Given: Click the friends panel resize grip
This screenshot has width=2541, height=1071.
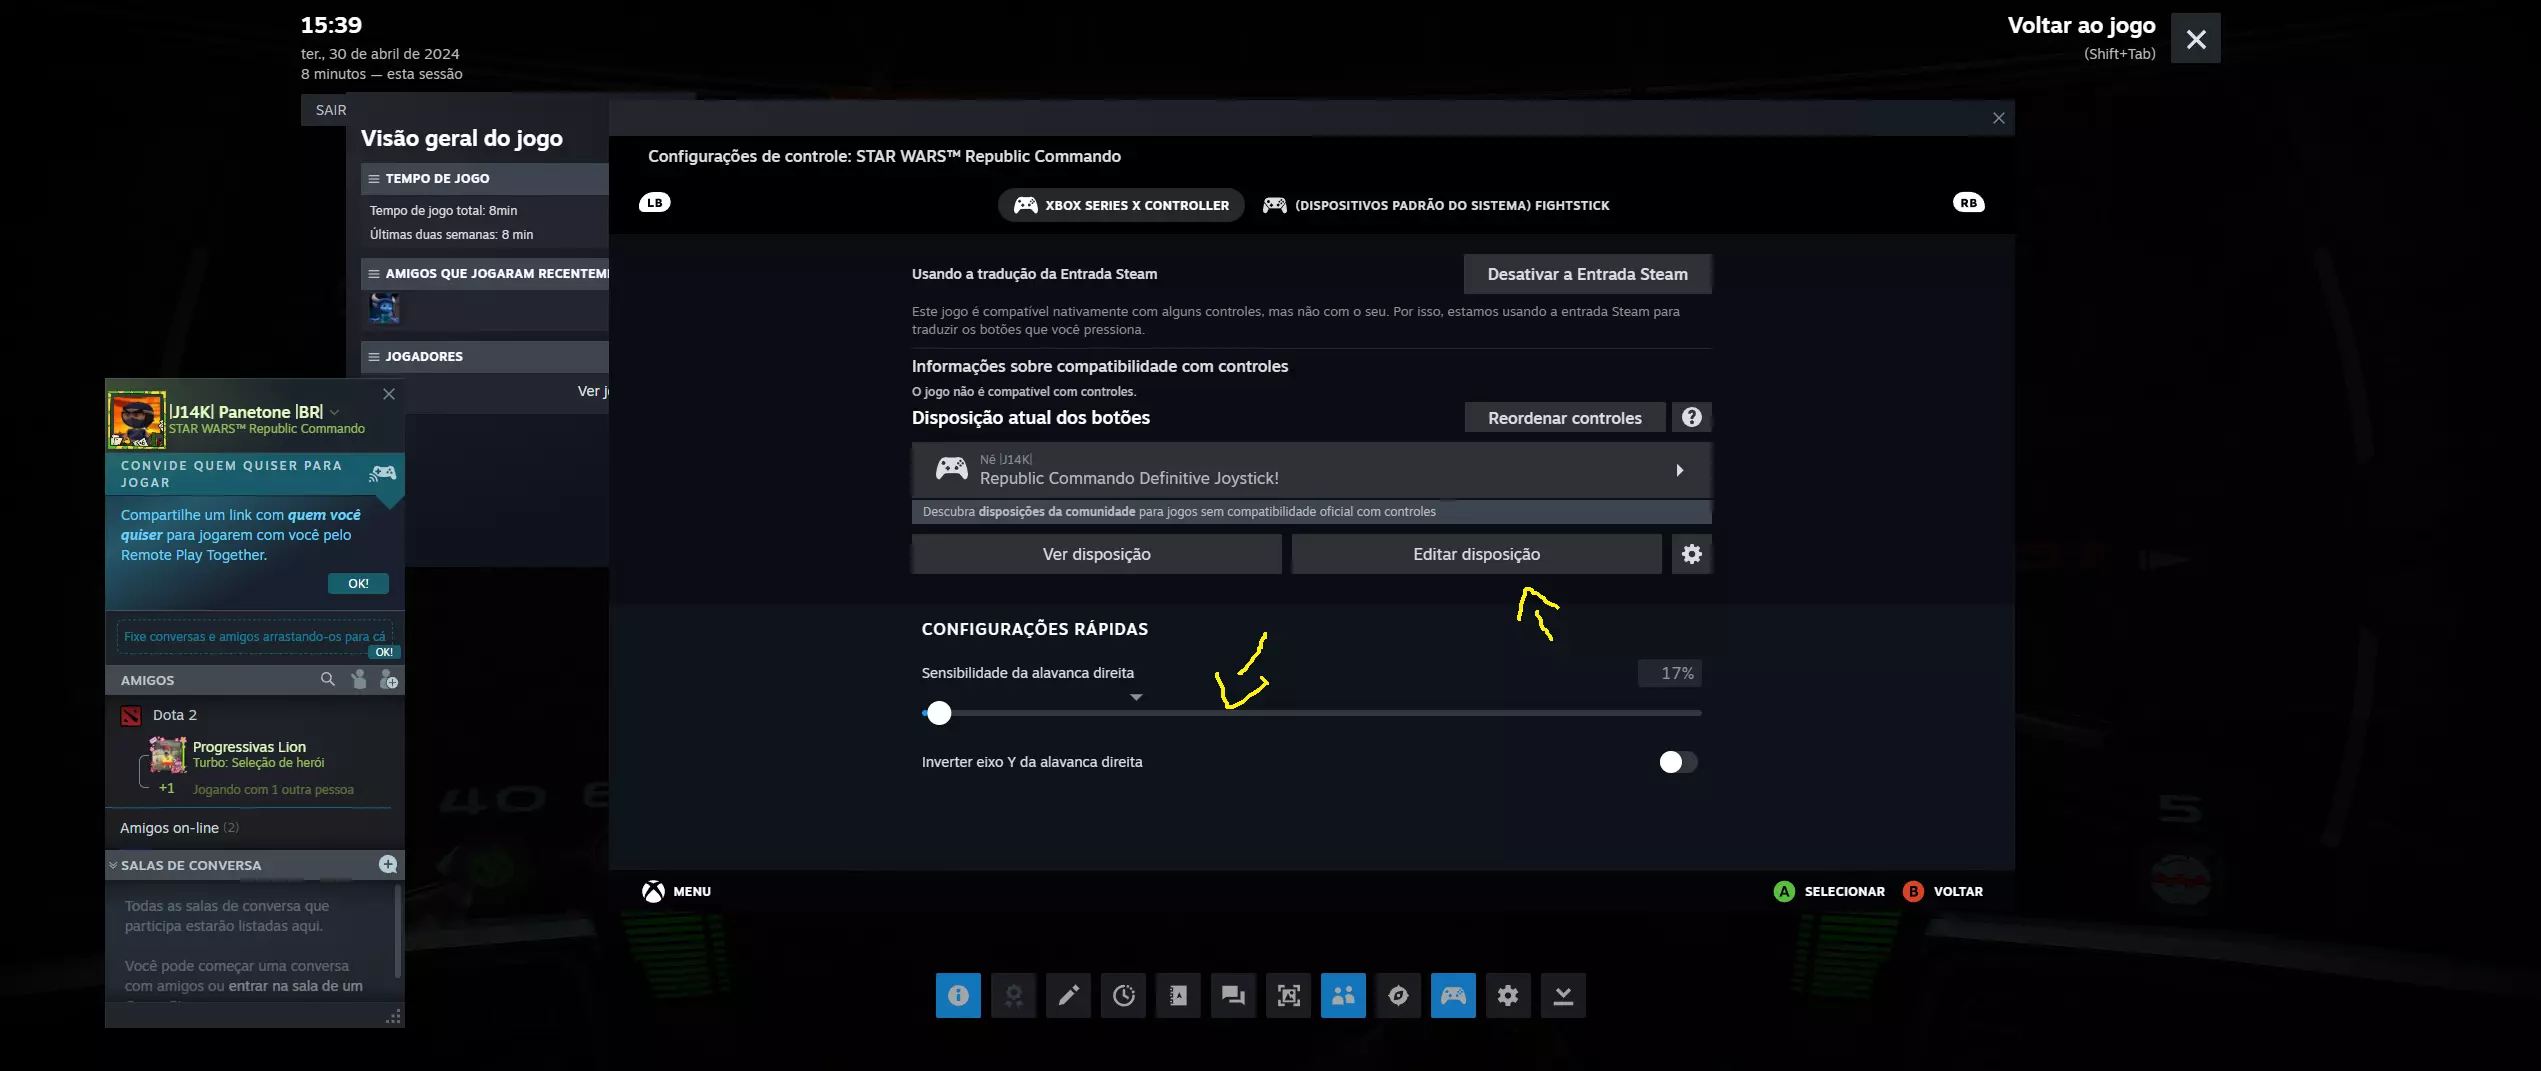Looking at the screenshot, I should click(394, 1017).
